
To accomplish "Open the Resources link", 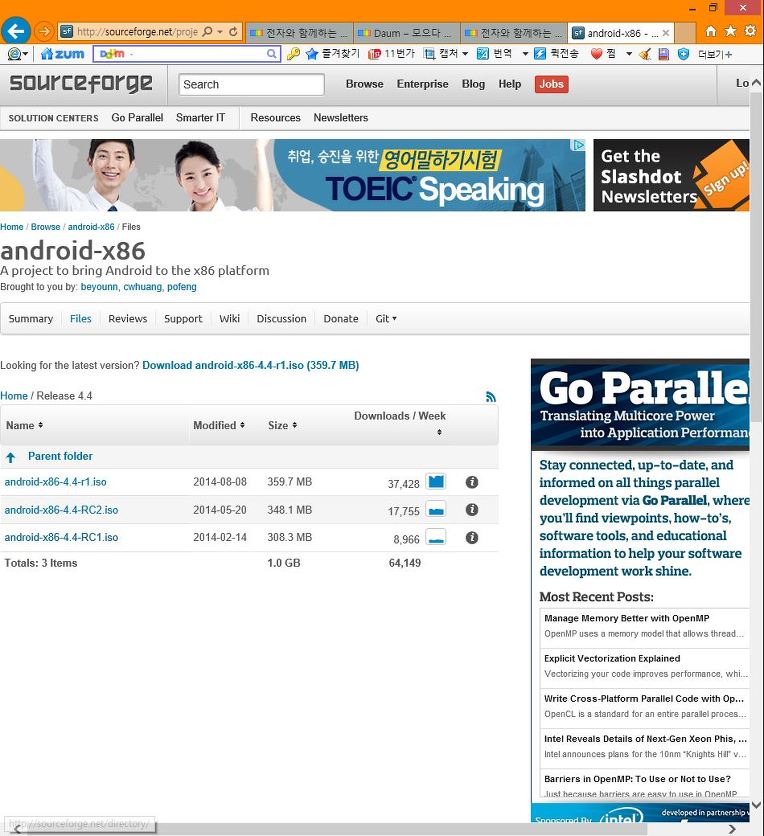I will point(275,118).
